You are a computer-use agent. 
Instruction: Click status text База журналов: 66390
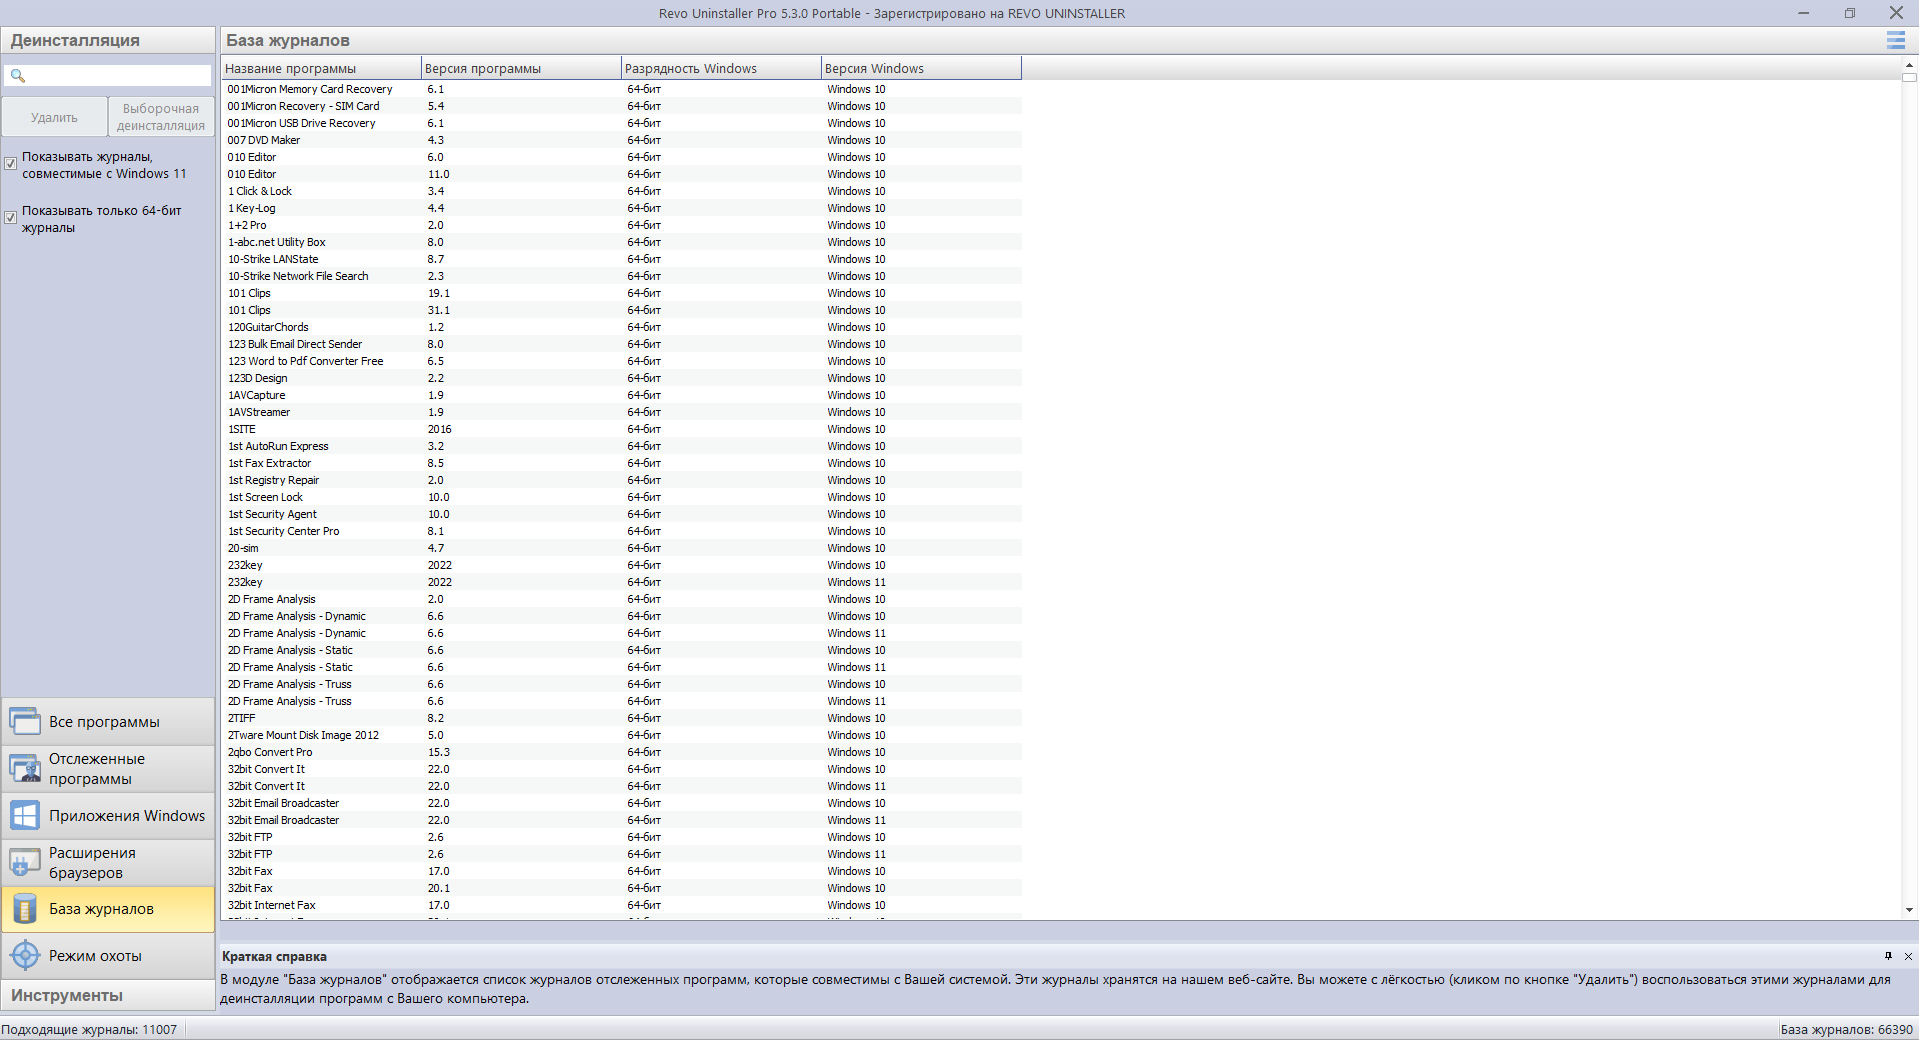pyautogui.click(x=1846, y=1029)
